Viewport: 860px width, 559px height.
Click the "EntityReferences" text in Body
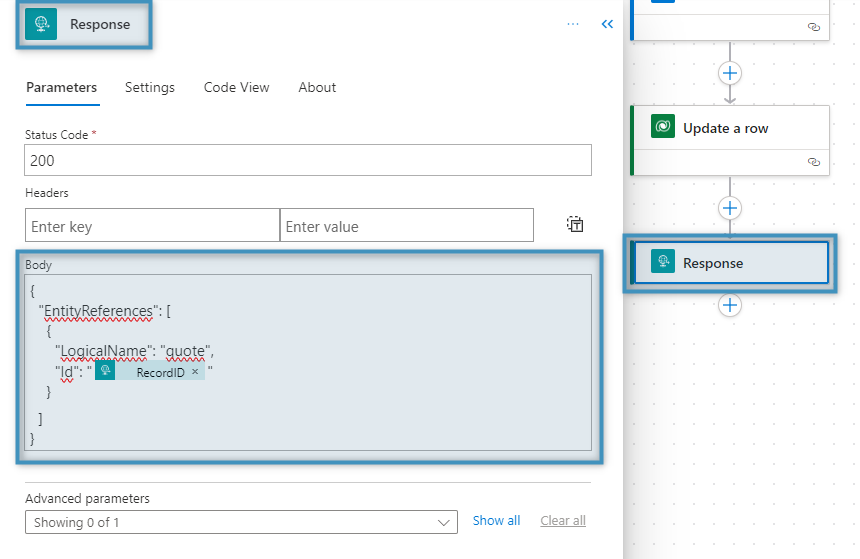98,311
